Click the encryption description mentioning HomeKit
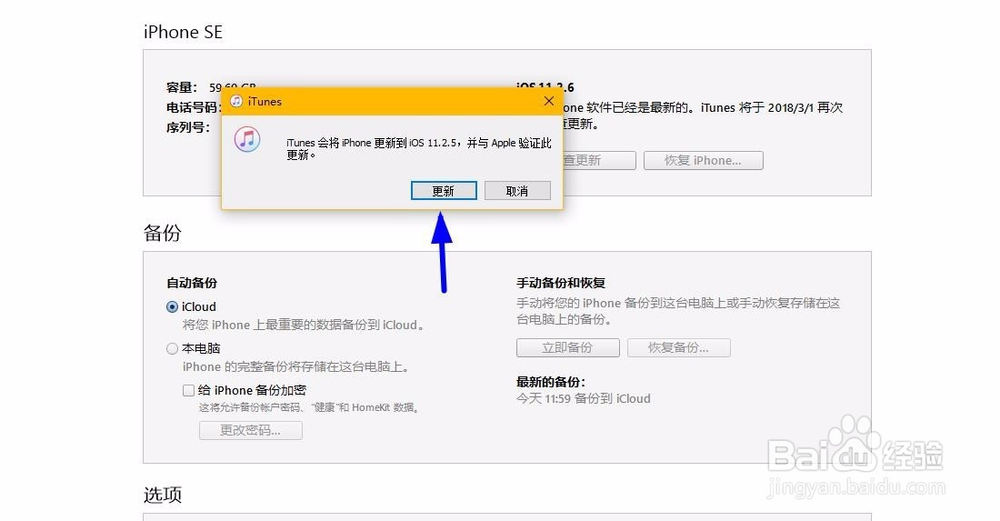The width and height of the screenshot is (1000, 521). click(x=309, y=407)
